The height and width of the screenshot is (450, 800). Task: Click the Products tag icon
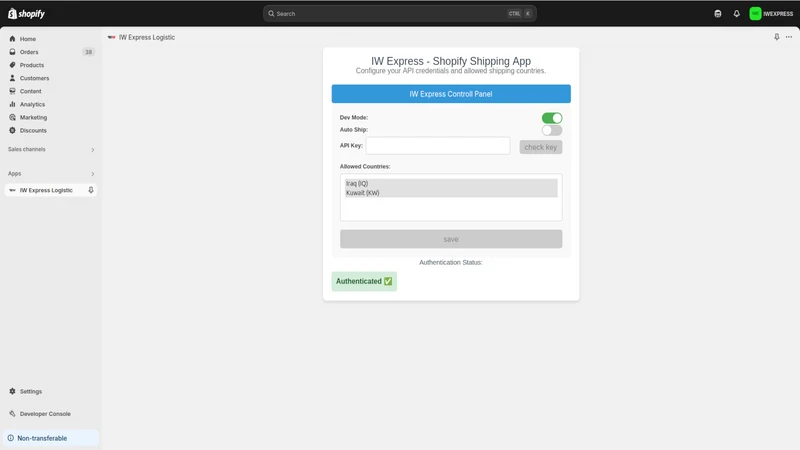(12, 65)
